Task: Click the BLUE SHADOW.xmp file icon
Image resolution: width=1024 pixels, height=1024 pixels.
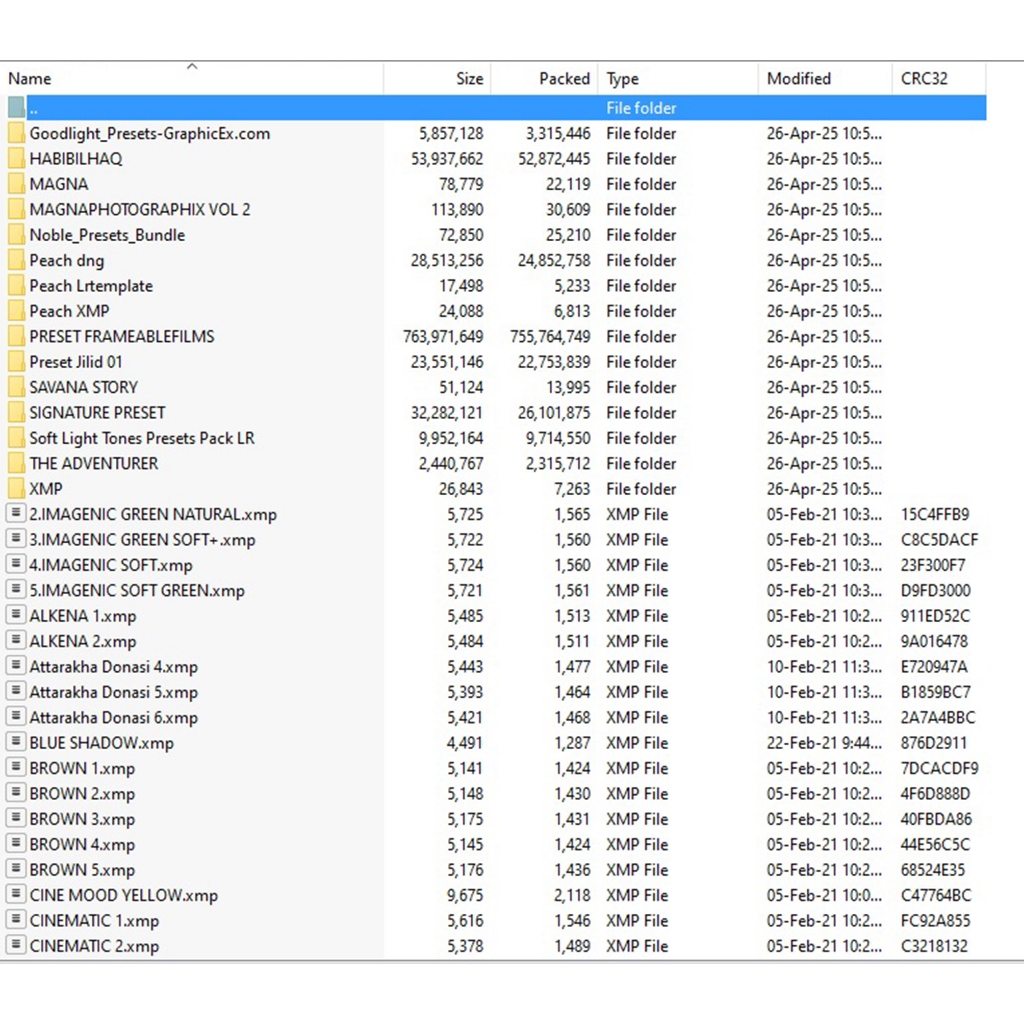Action: tap(15, 743)
